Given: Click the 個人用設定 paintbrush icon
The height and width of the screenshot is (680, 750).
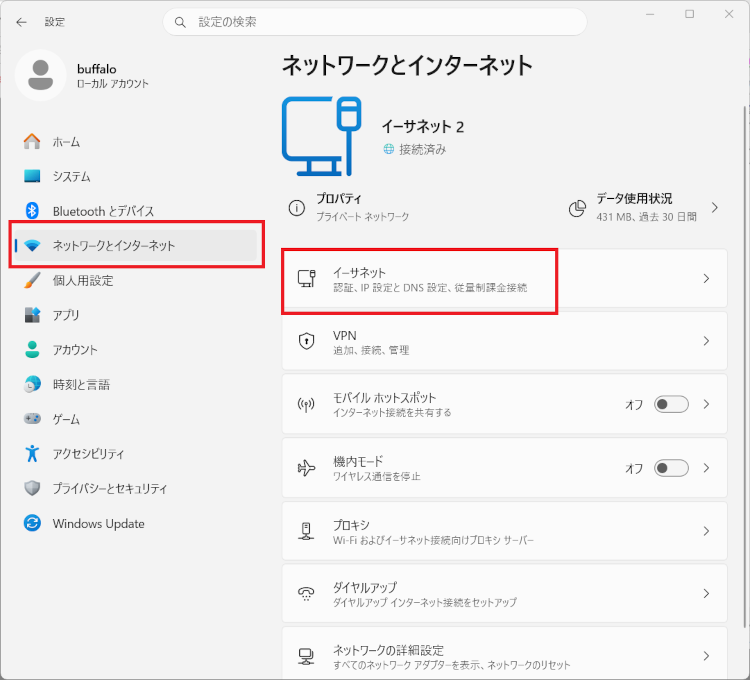Looking at the screenshot, I should [x=32, y=280].
